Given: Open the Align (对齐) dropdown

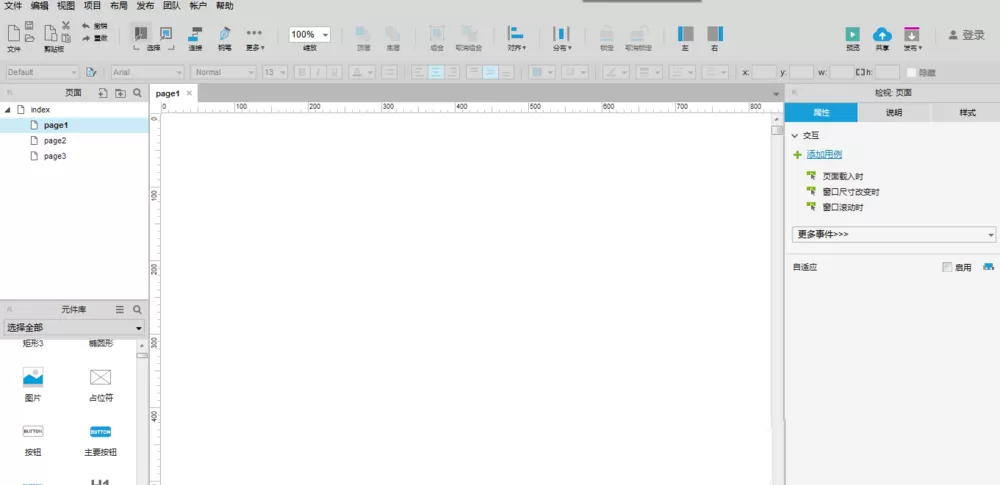Looking at the screenshot, I should [x=516, y=37].
